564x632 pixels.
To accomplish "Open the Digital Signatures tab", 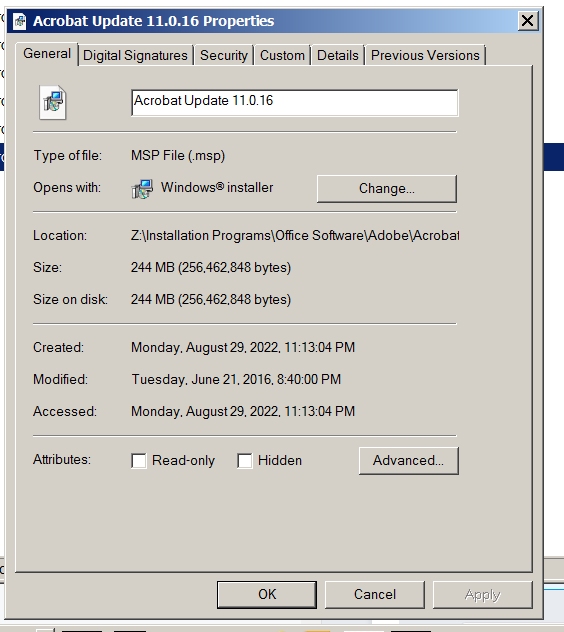I will (x=135, y=55).
